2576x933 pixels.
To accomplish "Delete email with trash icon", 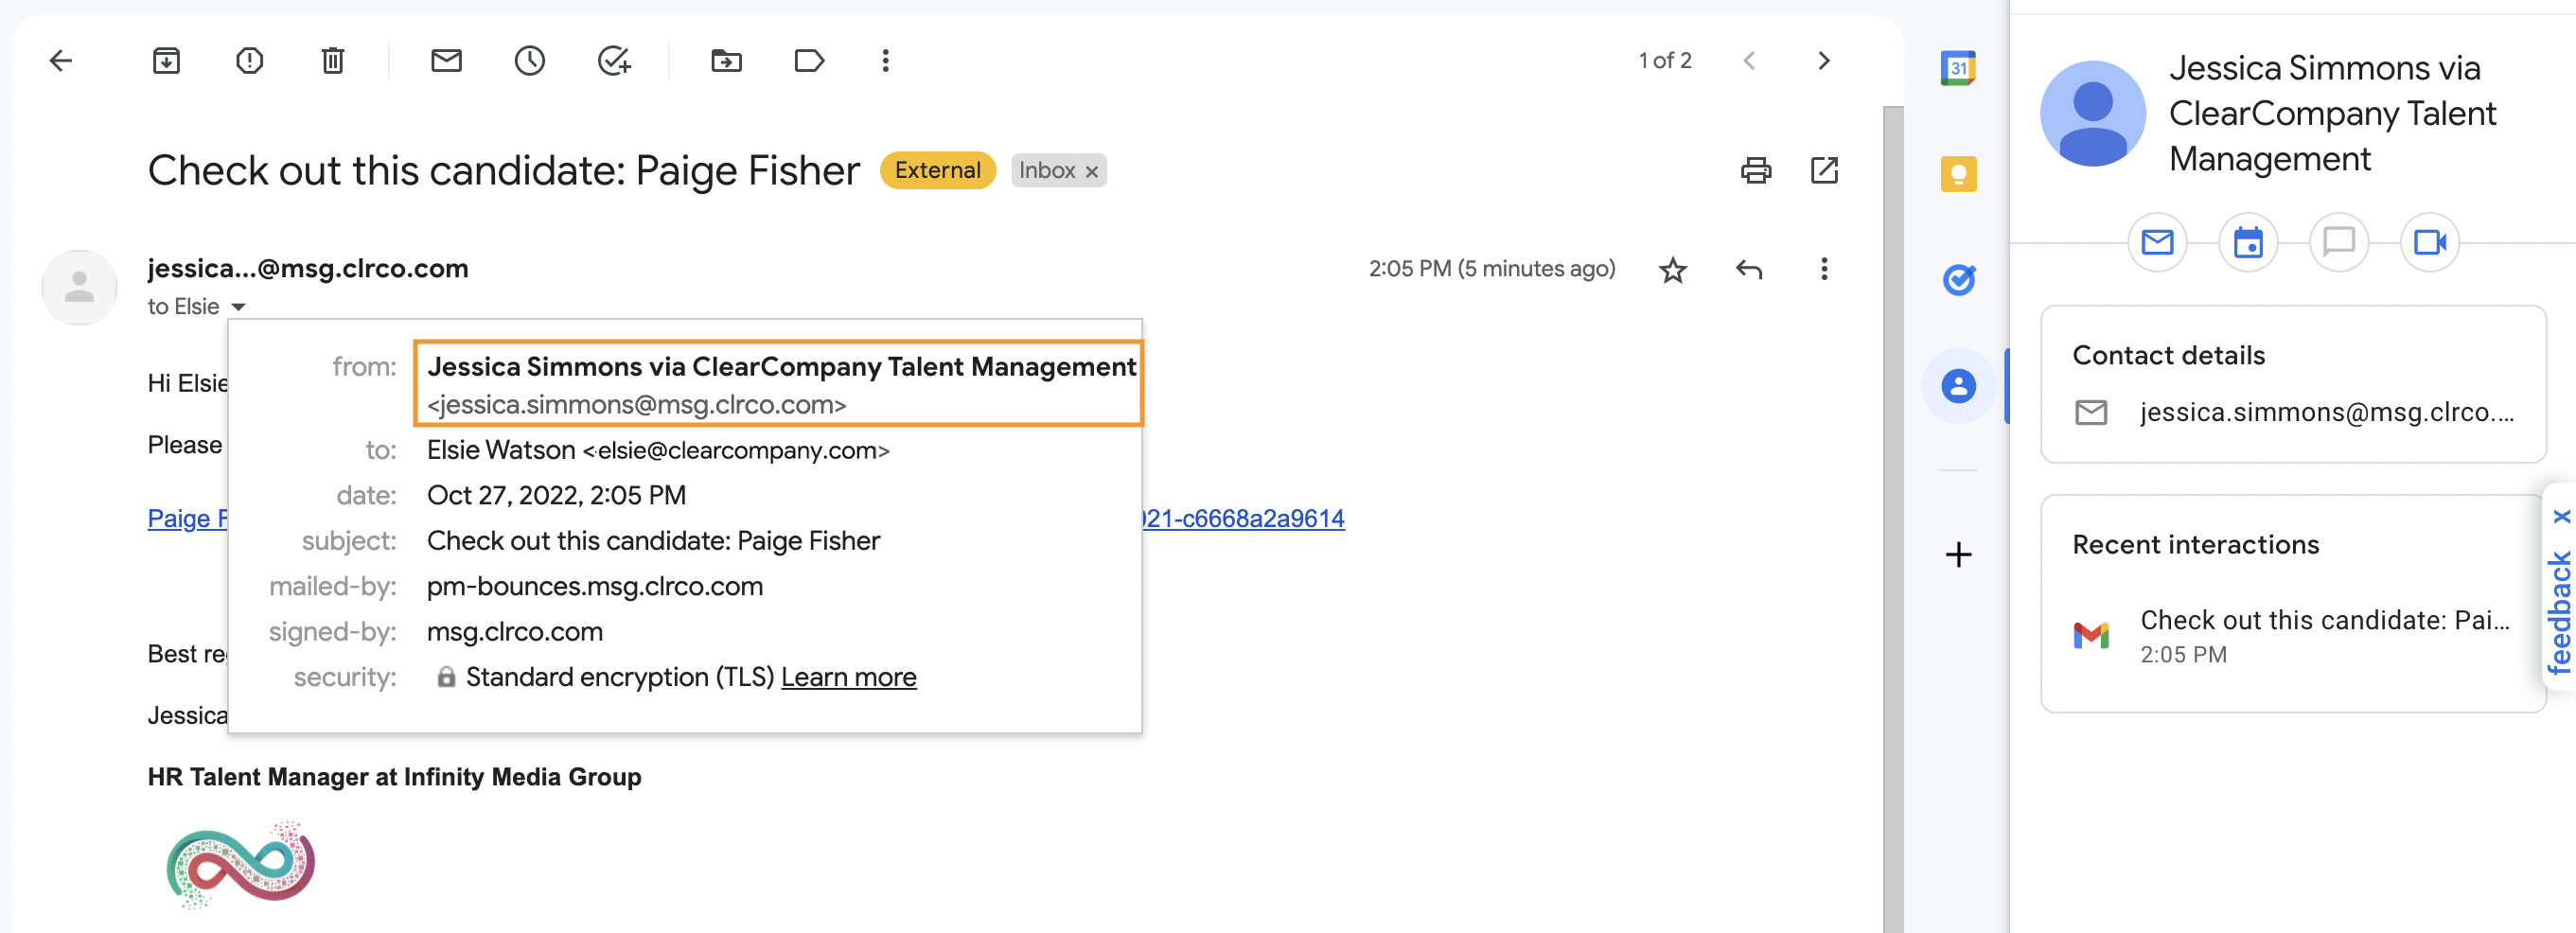I will [x=333, y=61].
